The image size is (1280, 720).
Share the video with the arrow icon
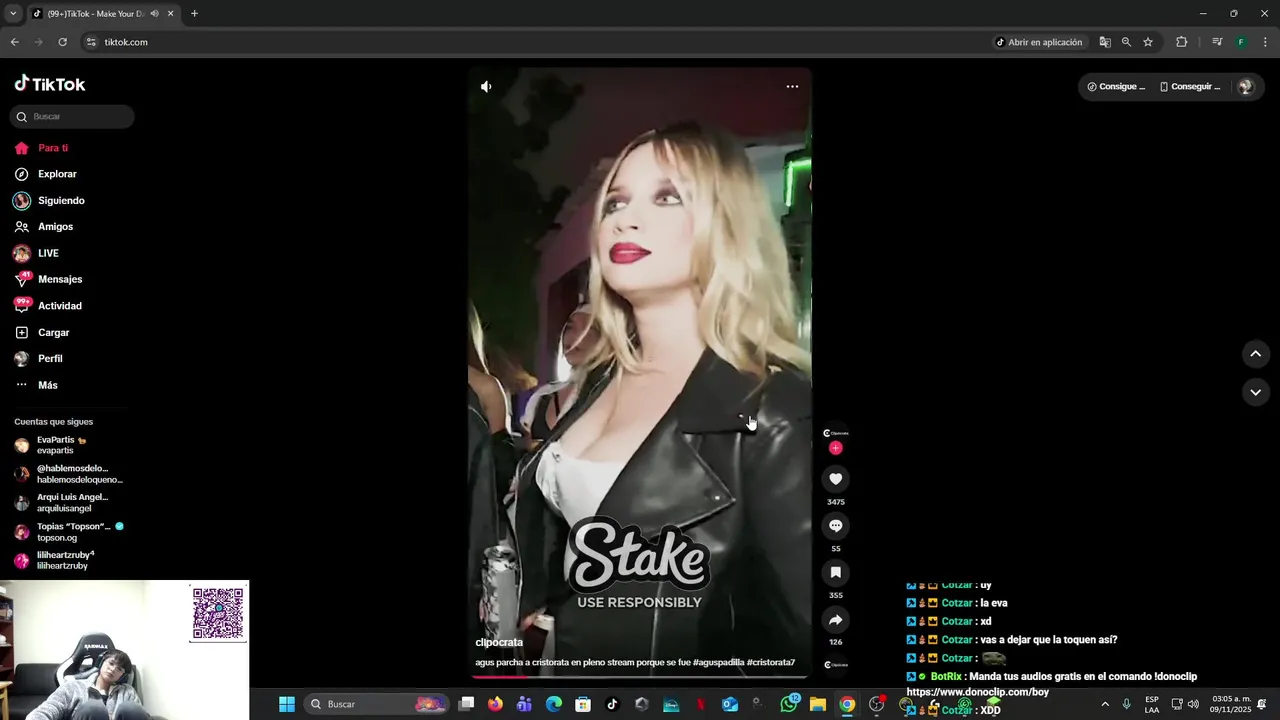coord(836,619)
